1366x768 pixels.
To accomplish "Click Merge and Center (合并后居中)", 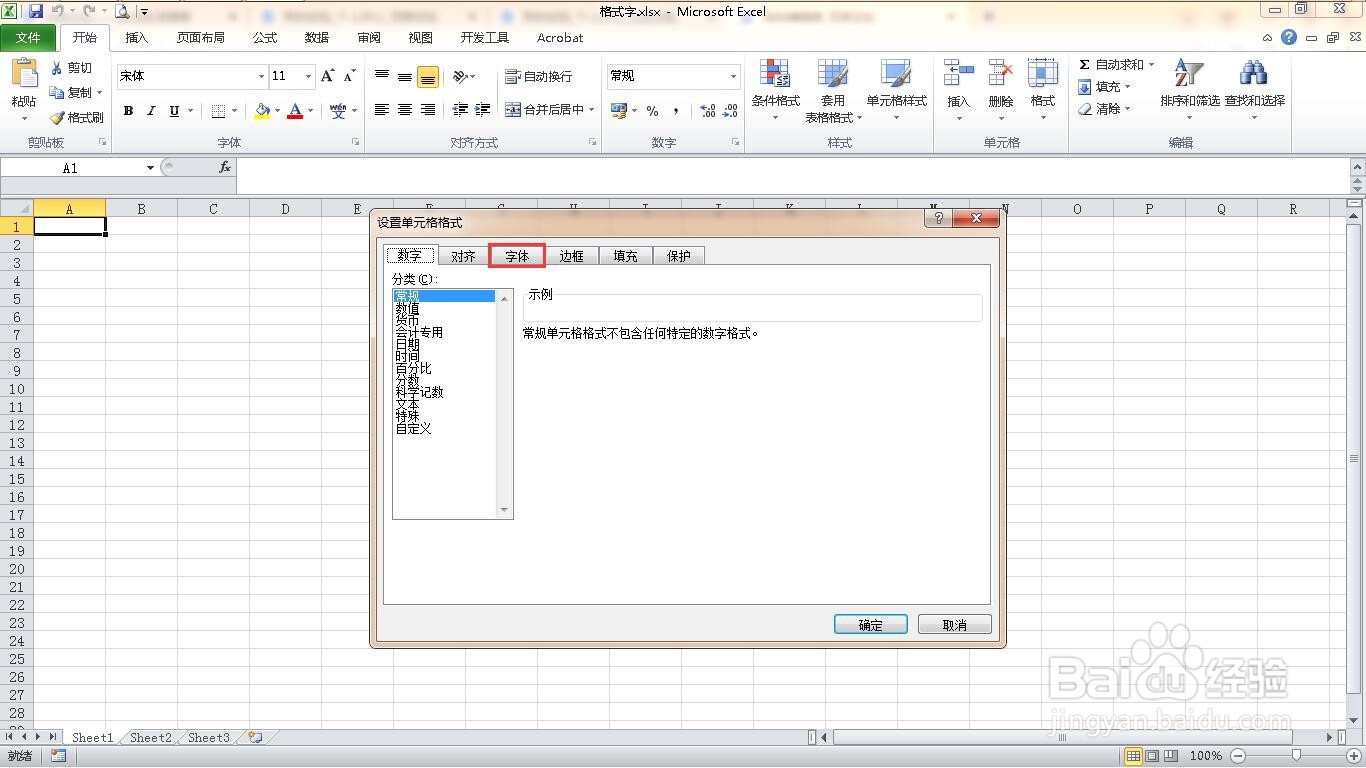I will point(545,110).
